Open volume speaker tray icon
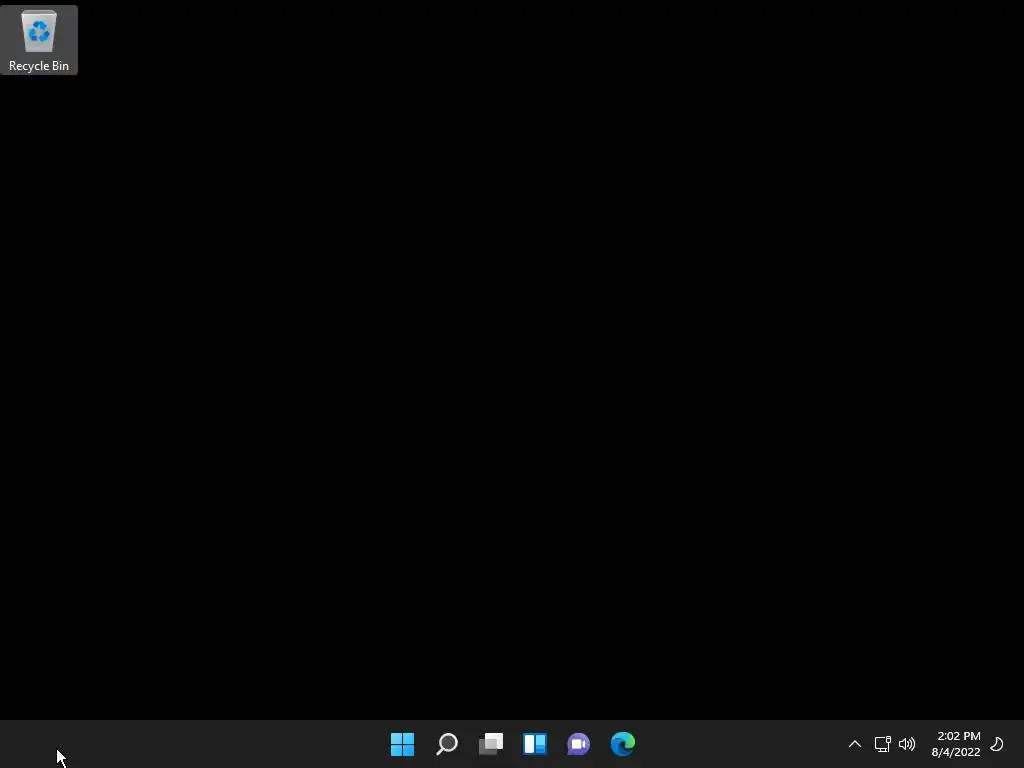The image size is (1024, 768). pos(907,744)
